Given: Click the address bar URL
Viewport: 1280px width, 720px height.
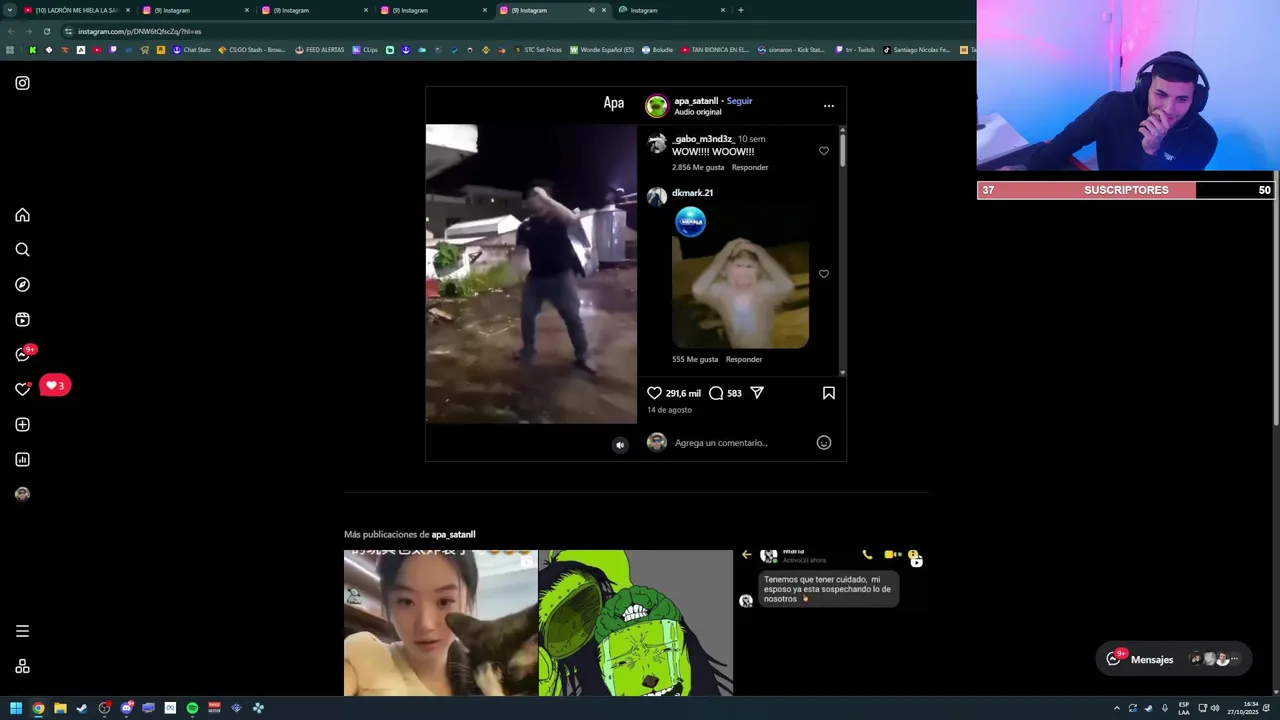Looking at the screenshot, I should coord(140,31).
